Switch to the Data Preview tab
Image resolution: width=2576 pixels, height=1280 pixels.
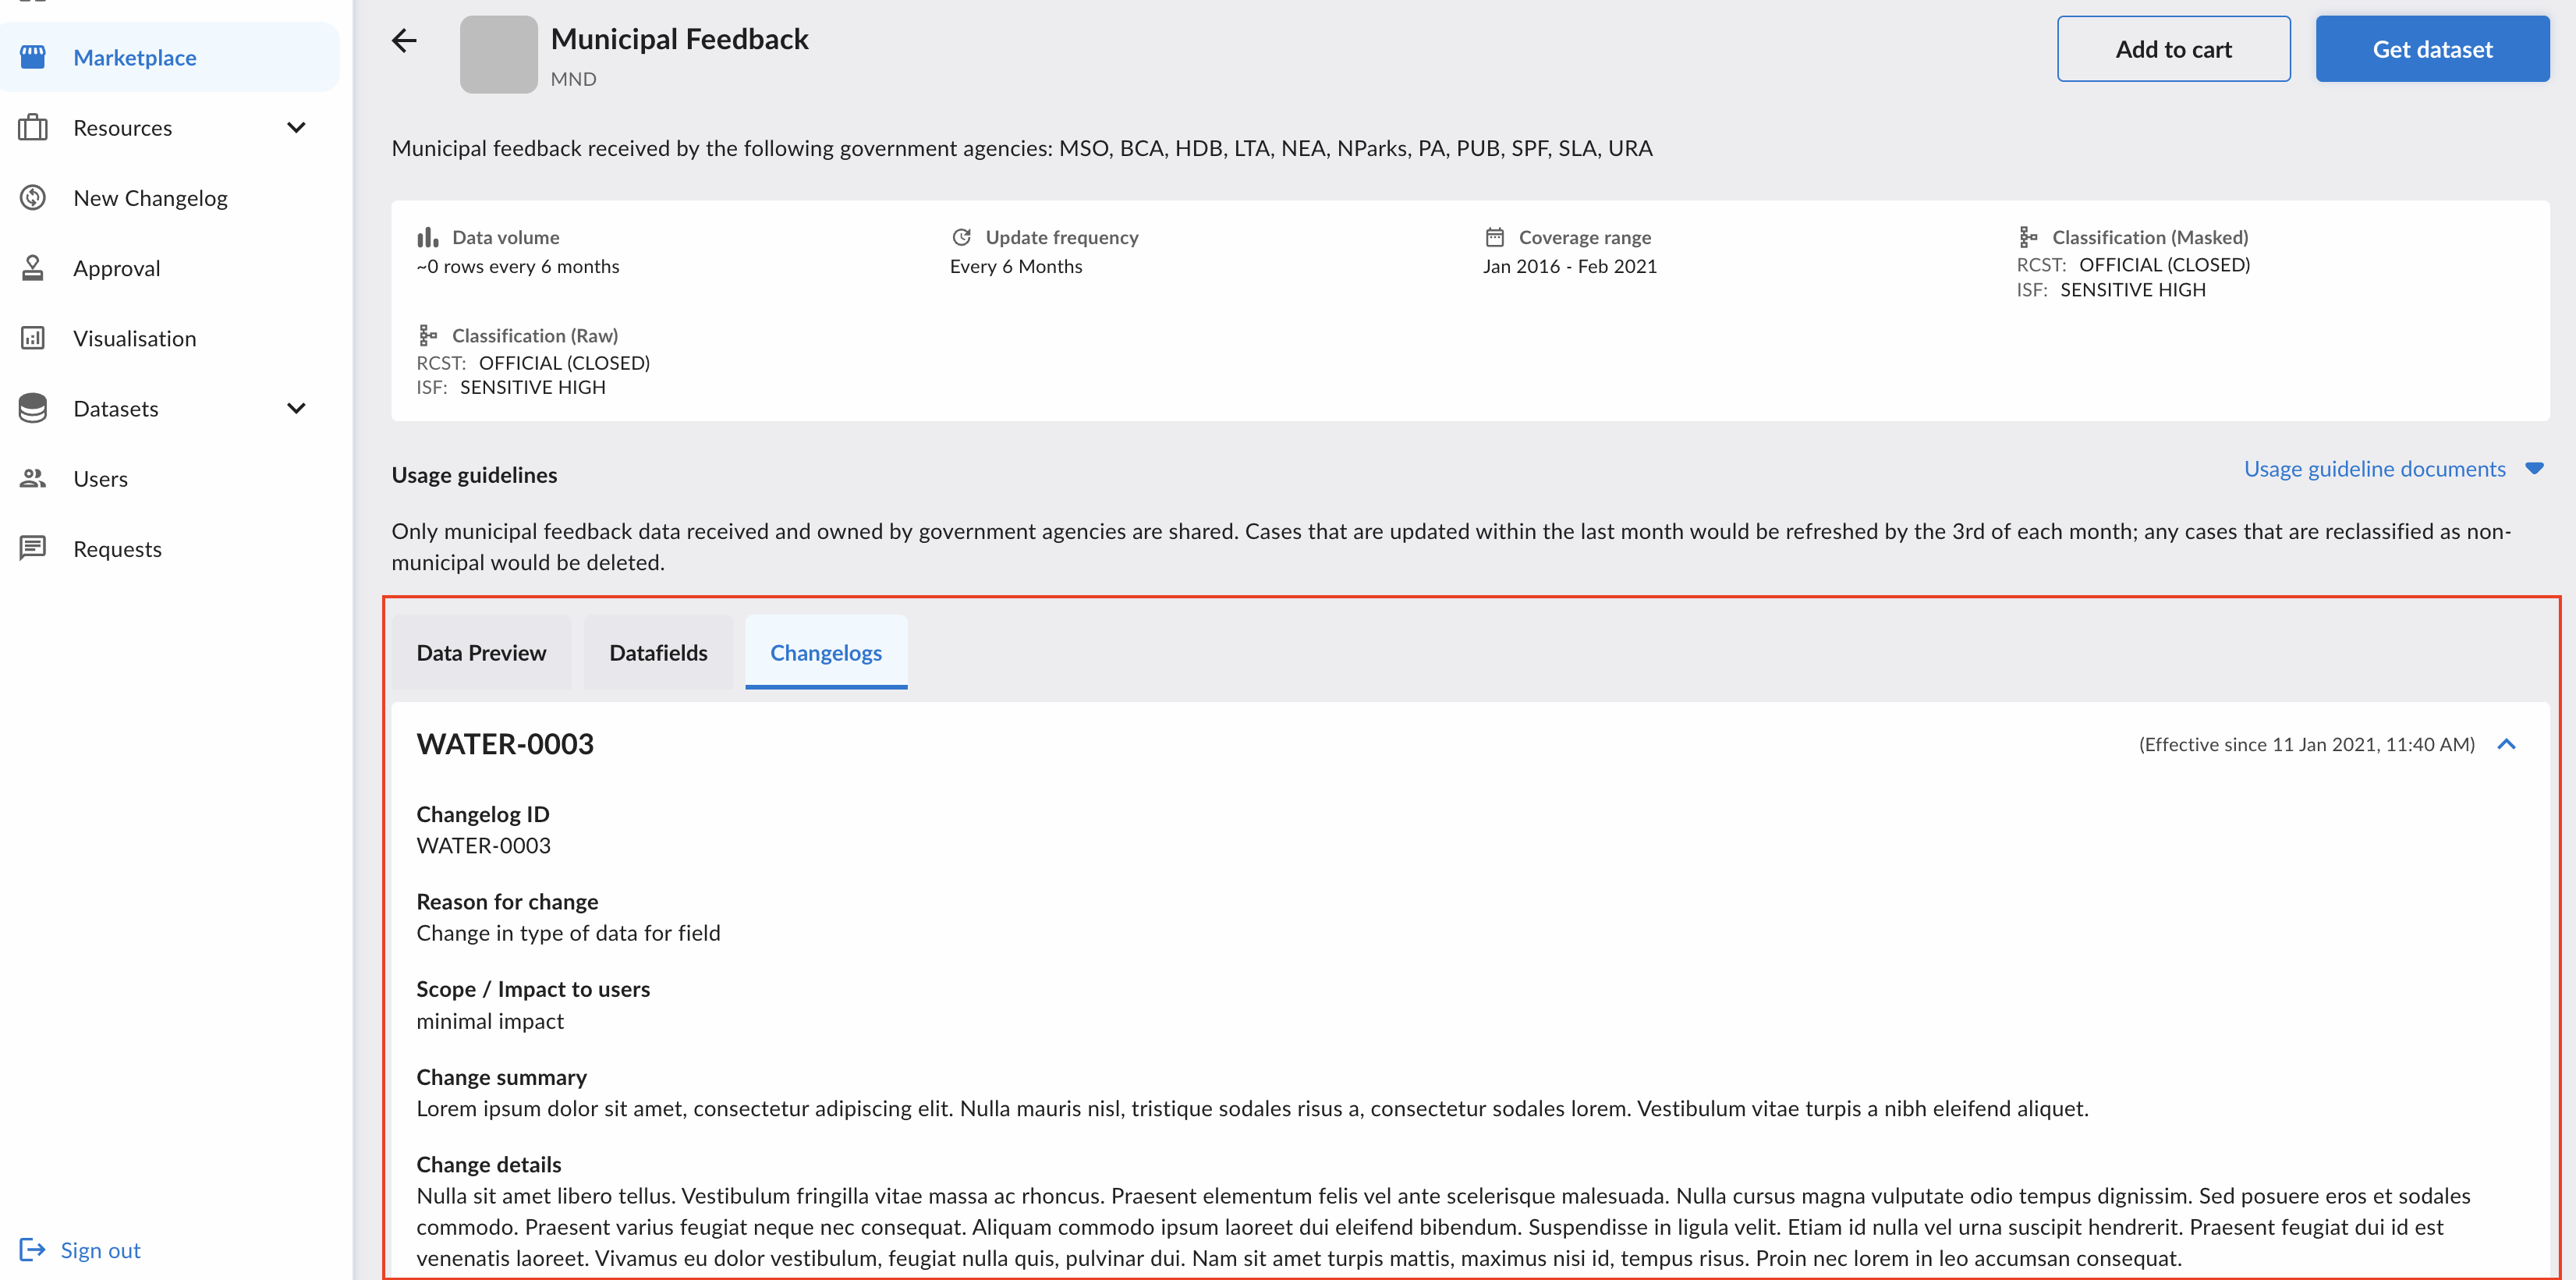[481, 652]
